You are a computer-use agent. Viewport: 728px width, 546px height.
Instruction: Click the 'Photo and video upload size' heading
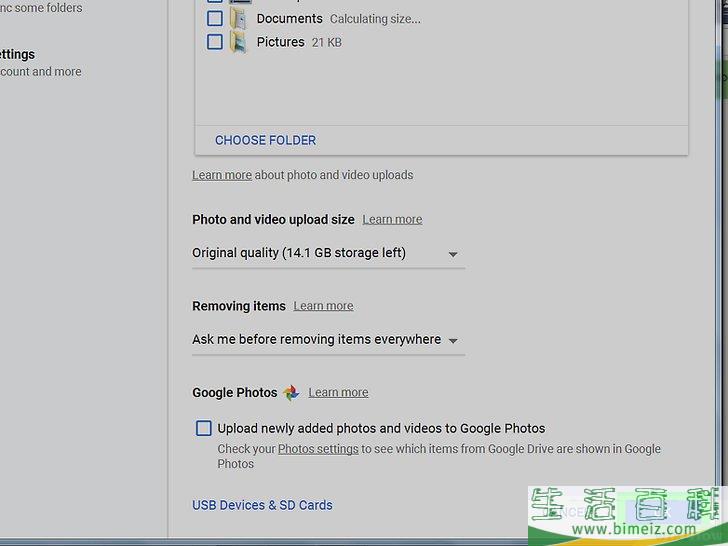coord(273,219)
